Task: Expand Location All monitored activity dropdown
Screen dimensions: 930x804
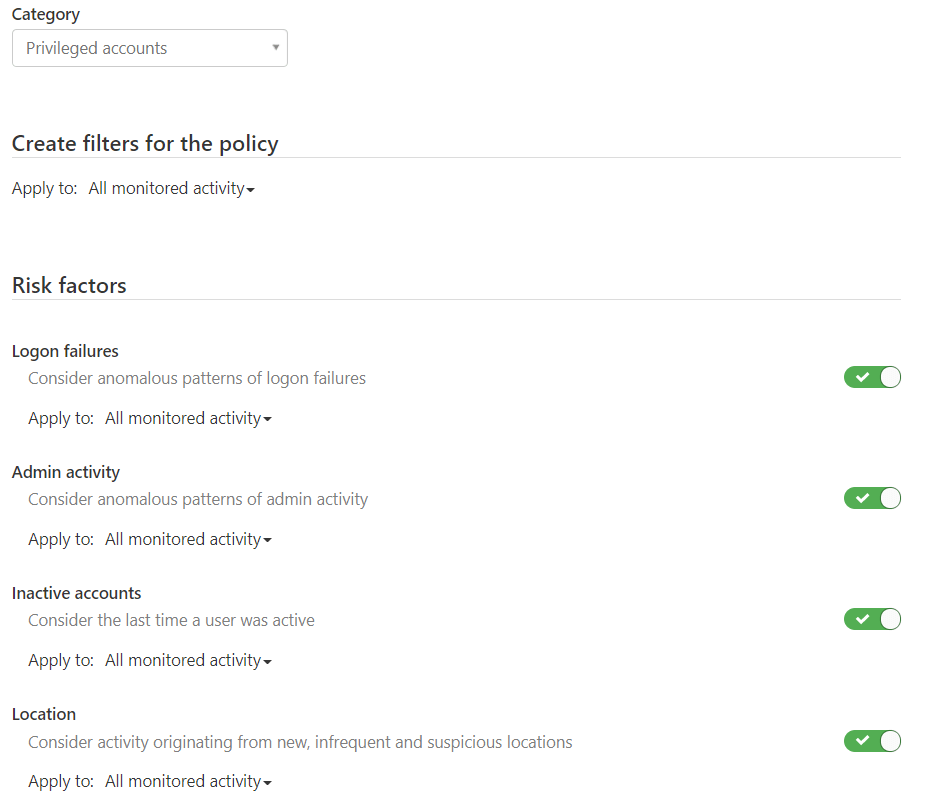Action: coord(188,781)
